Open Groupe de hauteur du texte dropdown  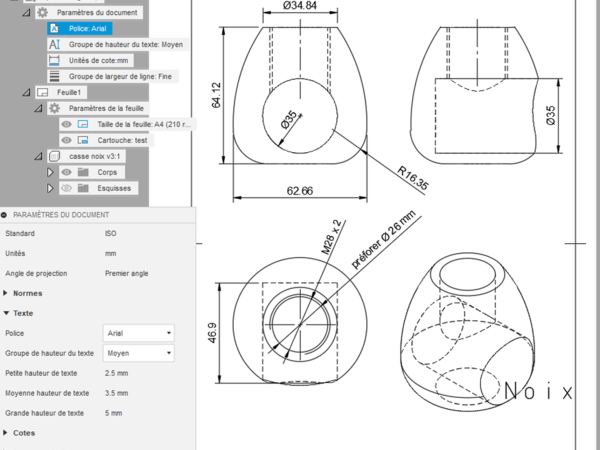[x=138, y=353]
